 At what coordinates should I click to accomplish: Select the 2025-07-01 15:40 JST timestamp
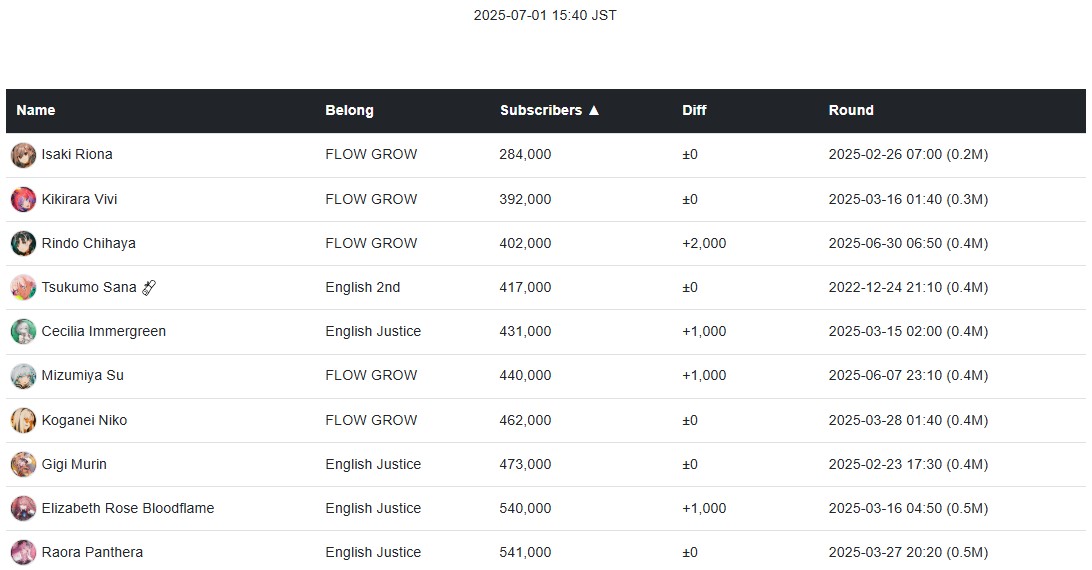(x=545, y=15)
